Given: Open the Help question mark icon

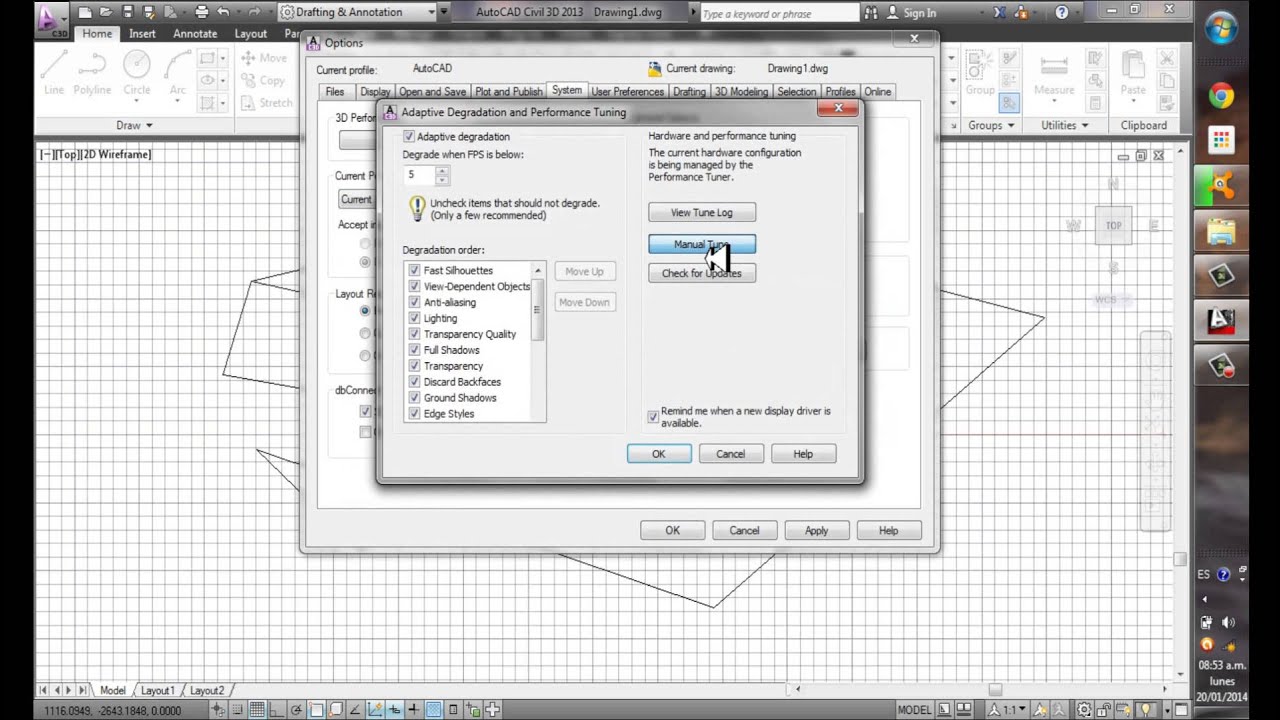Looking at the screenshot, I should click(x=1061, y=12).
